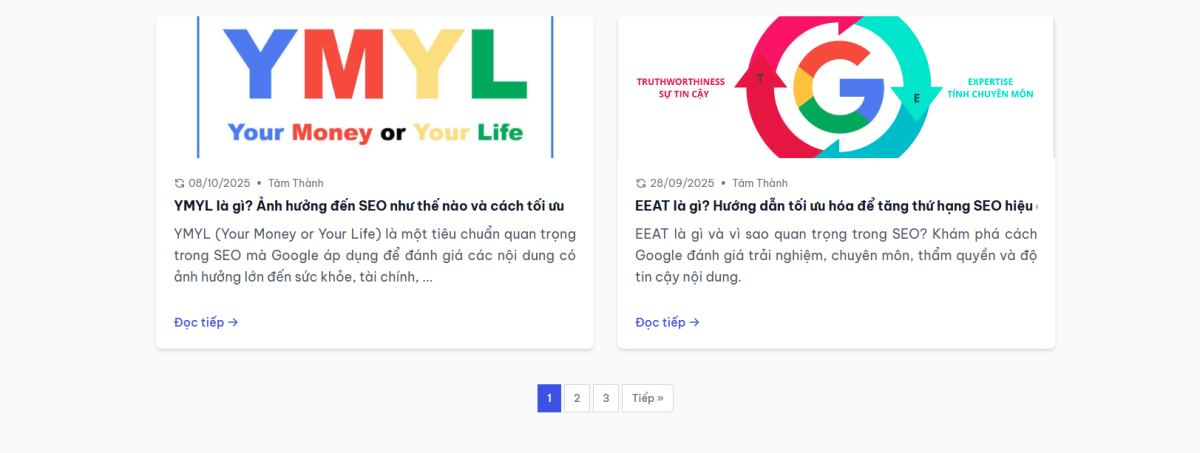Go to page 2 of the post list
Viewport: 1200px width, 453px height.
click(x=576, y=398)
